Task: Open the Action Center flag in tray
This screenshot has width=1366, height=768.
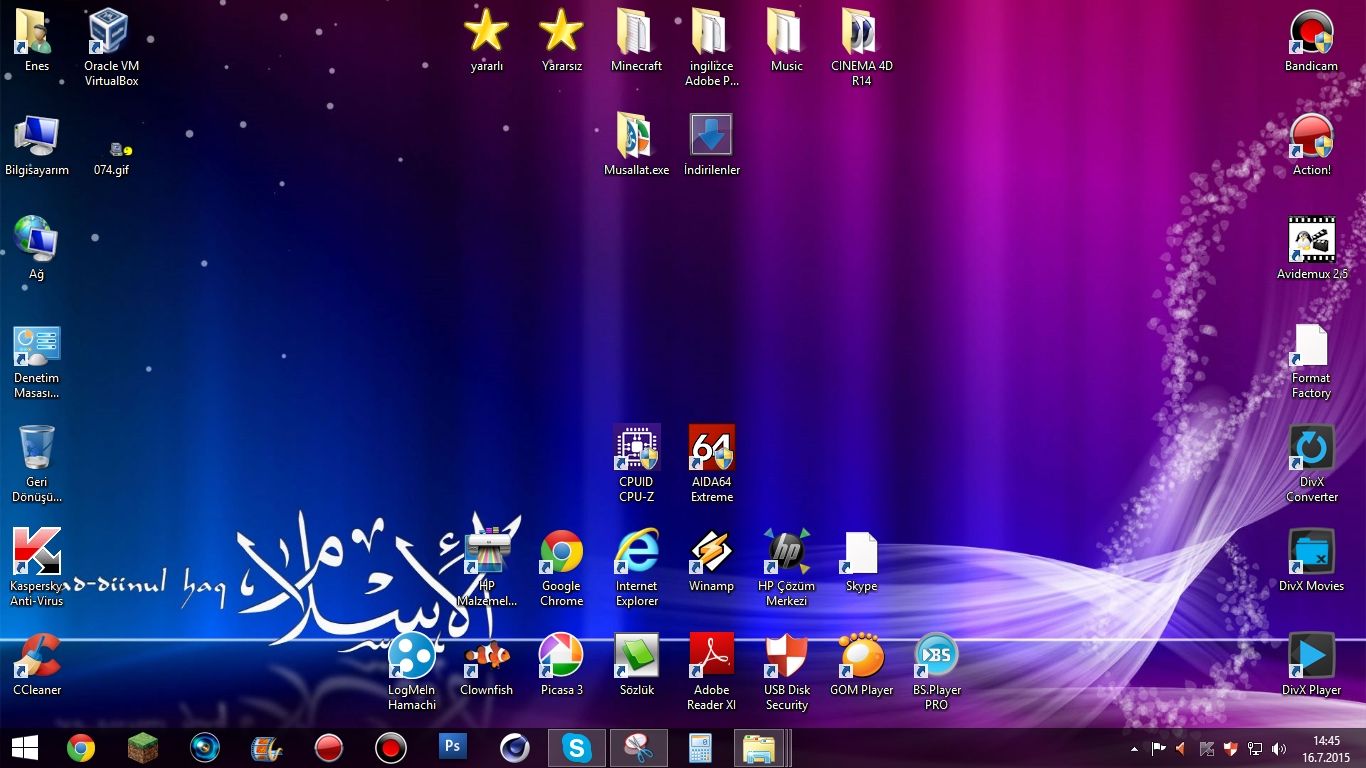Action: (x=1158, y=749)
